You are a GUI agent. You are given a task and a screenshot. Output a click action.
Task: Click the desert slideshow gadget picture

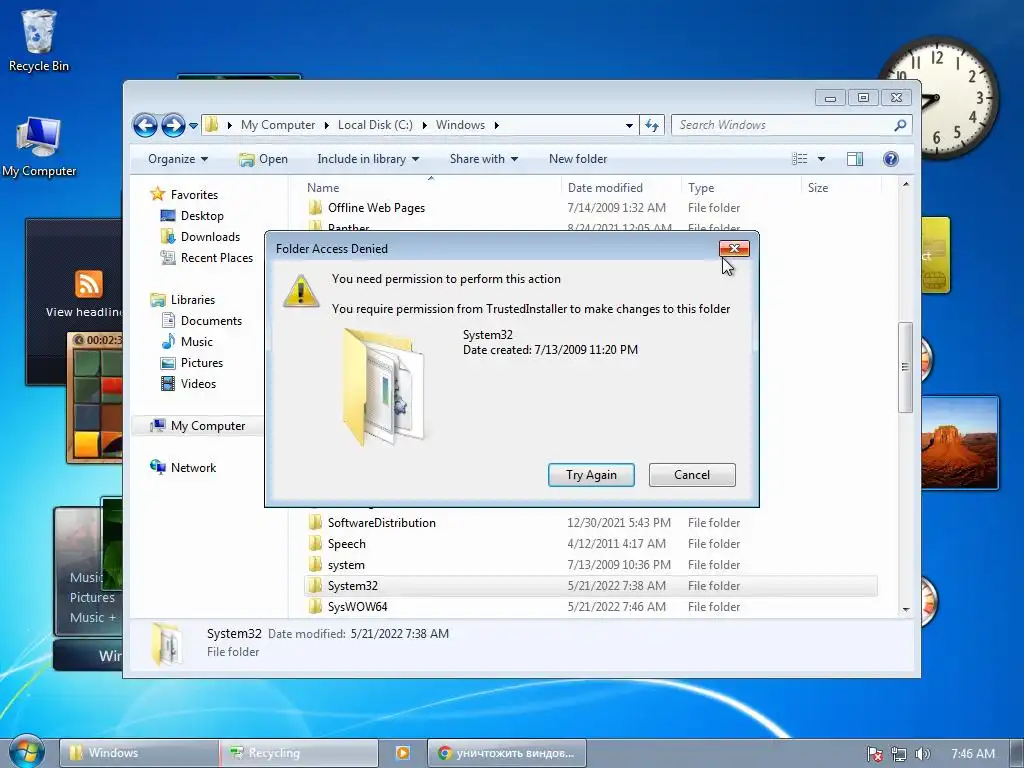[x=959, y=443]
